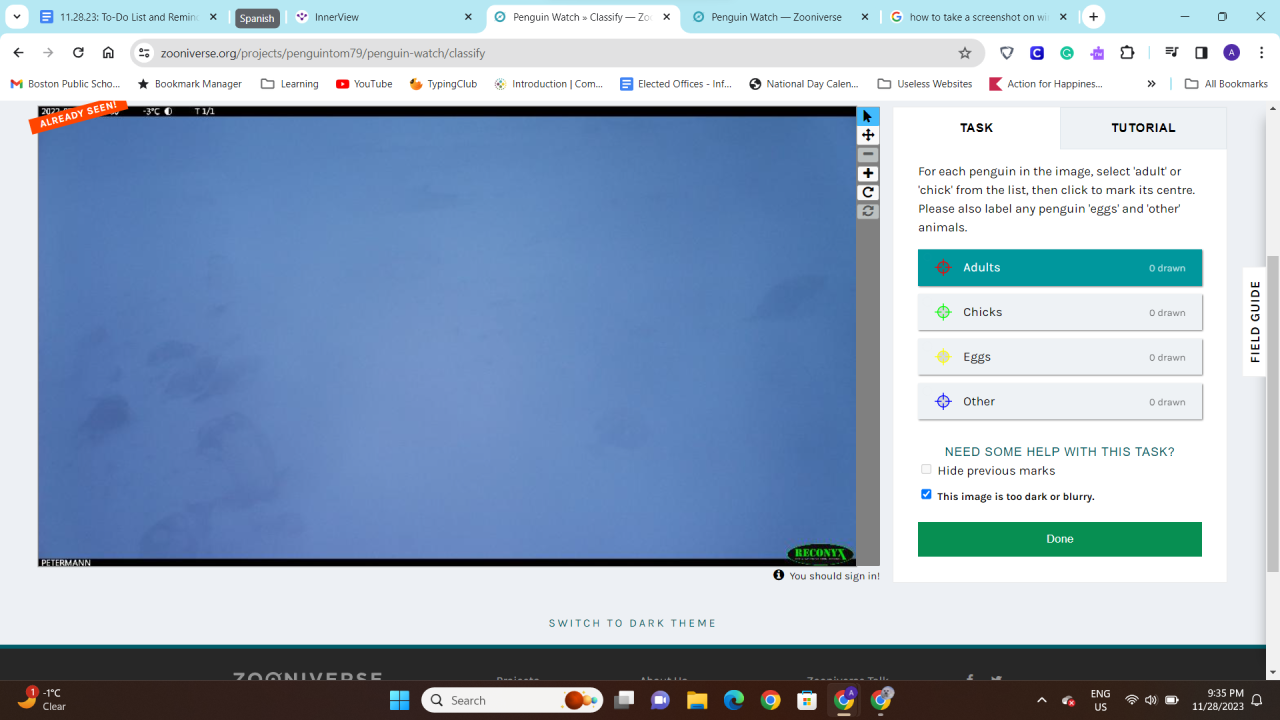
Task: Click the Windows taskbar Search box
Action: pyautogui.click(x=512, y=700)
